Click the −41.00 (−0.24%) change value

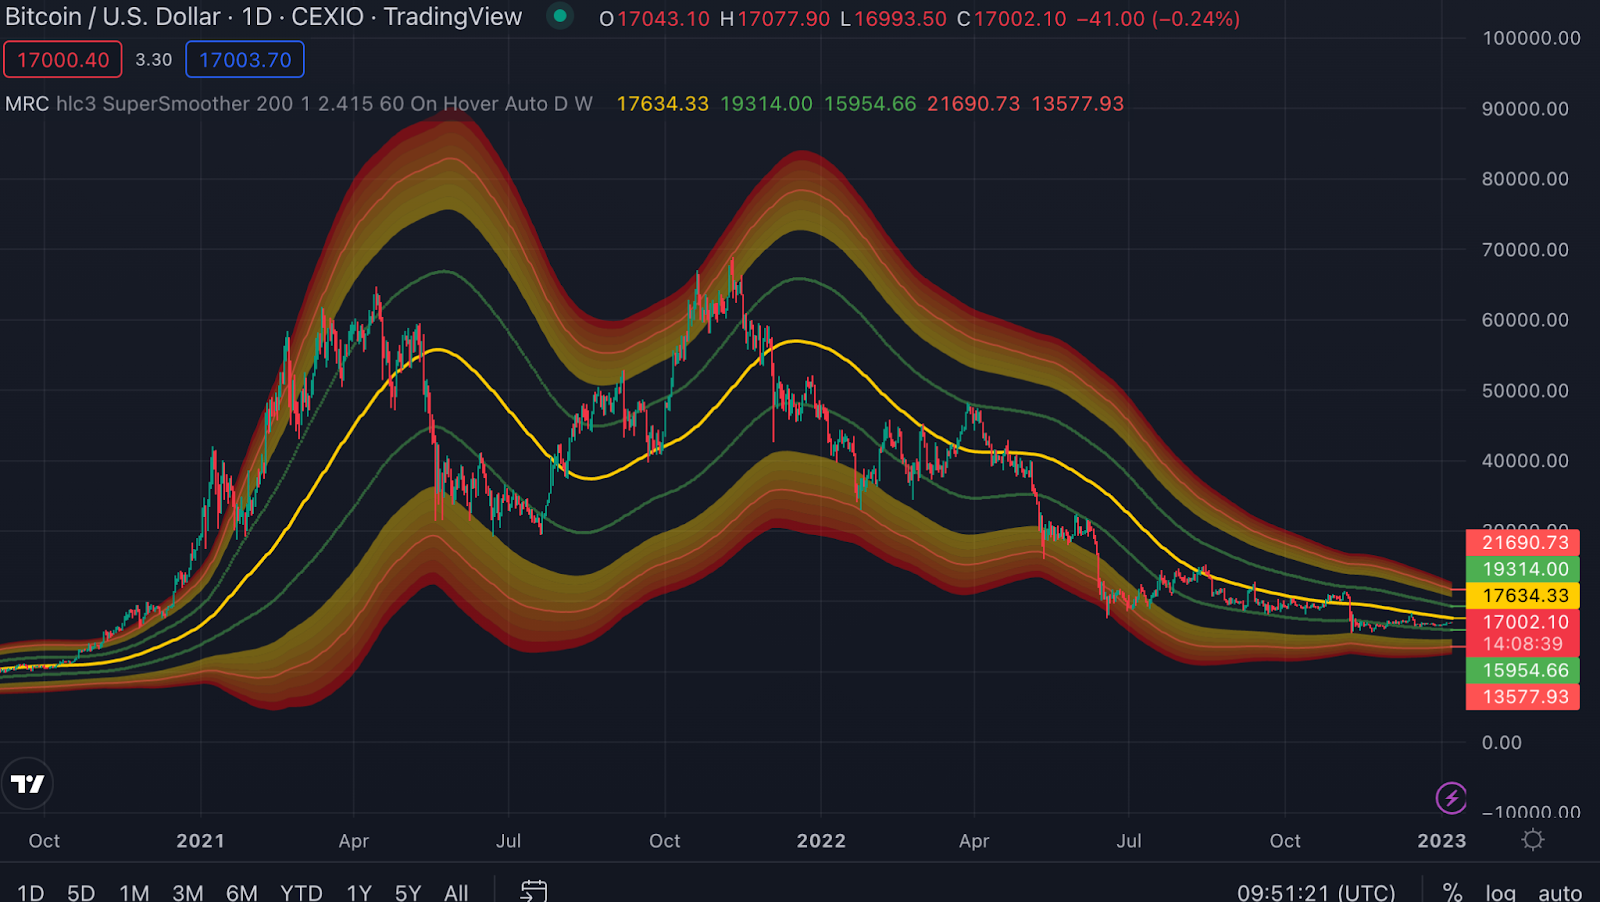point(1158,19)
